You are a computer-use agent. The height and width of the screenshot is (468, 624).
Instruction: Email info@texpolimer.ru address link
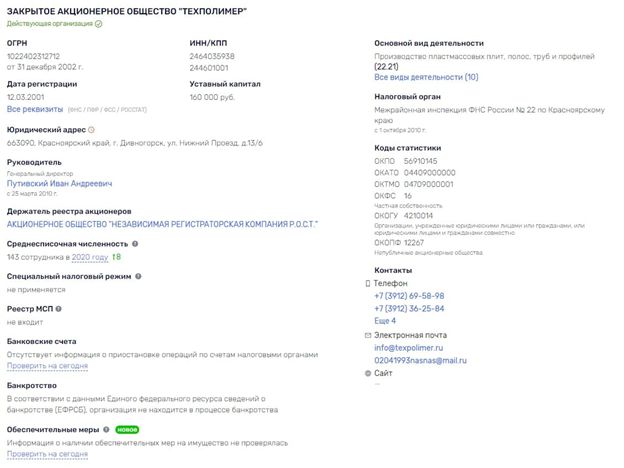409,348
